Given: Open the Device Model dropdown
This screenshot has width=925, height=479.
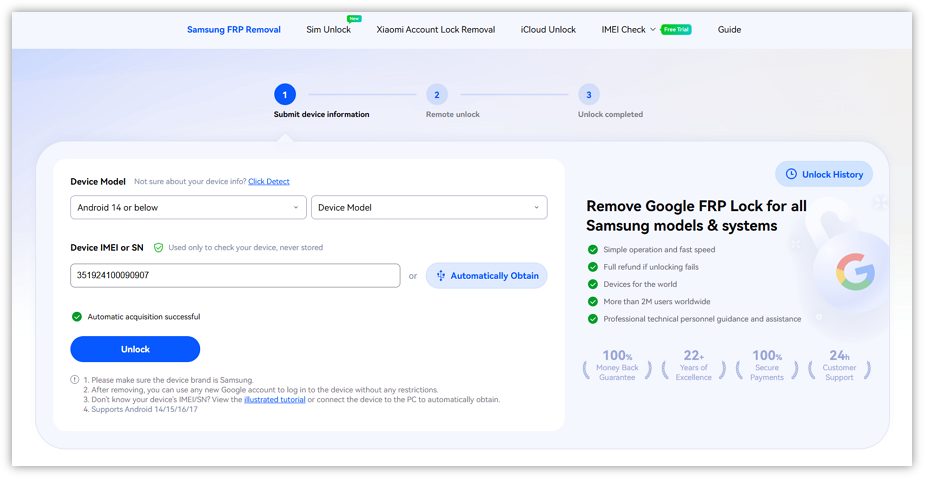Looking at the screenshot, I should point(429,208).
